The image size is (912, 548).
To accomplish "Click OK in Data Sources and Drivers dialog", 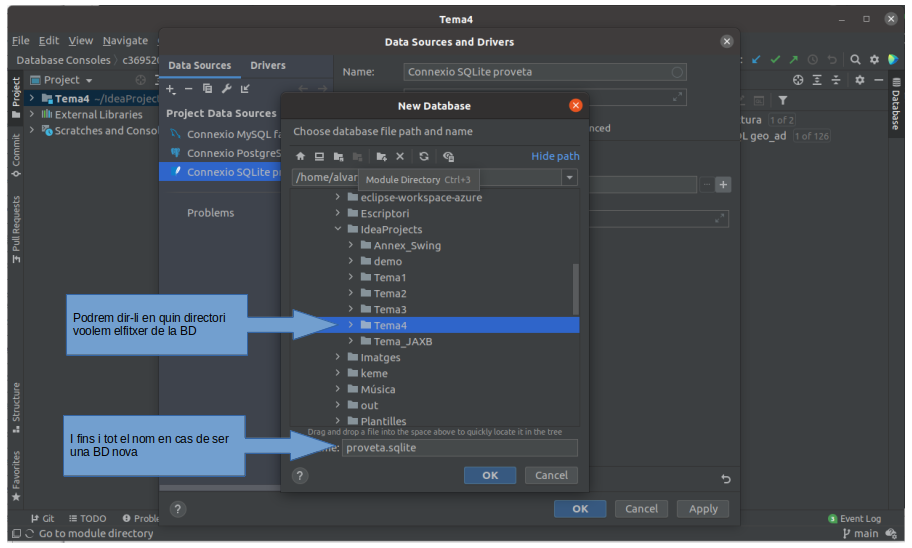I will point(580,509).
